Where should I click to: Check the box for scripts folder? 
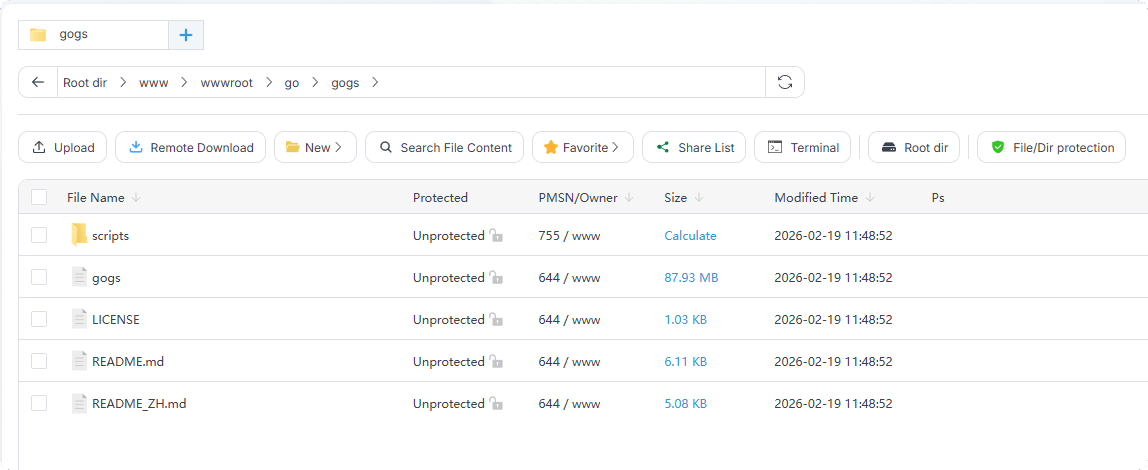[x=39, y=236]
